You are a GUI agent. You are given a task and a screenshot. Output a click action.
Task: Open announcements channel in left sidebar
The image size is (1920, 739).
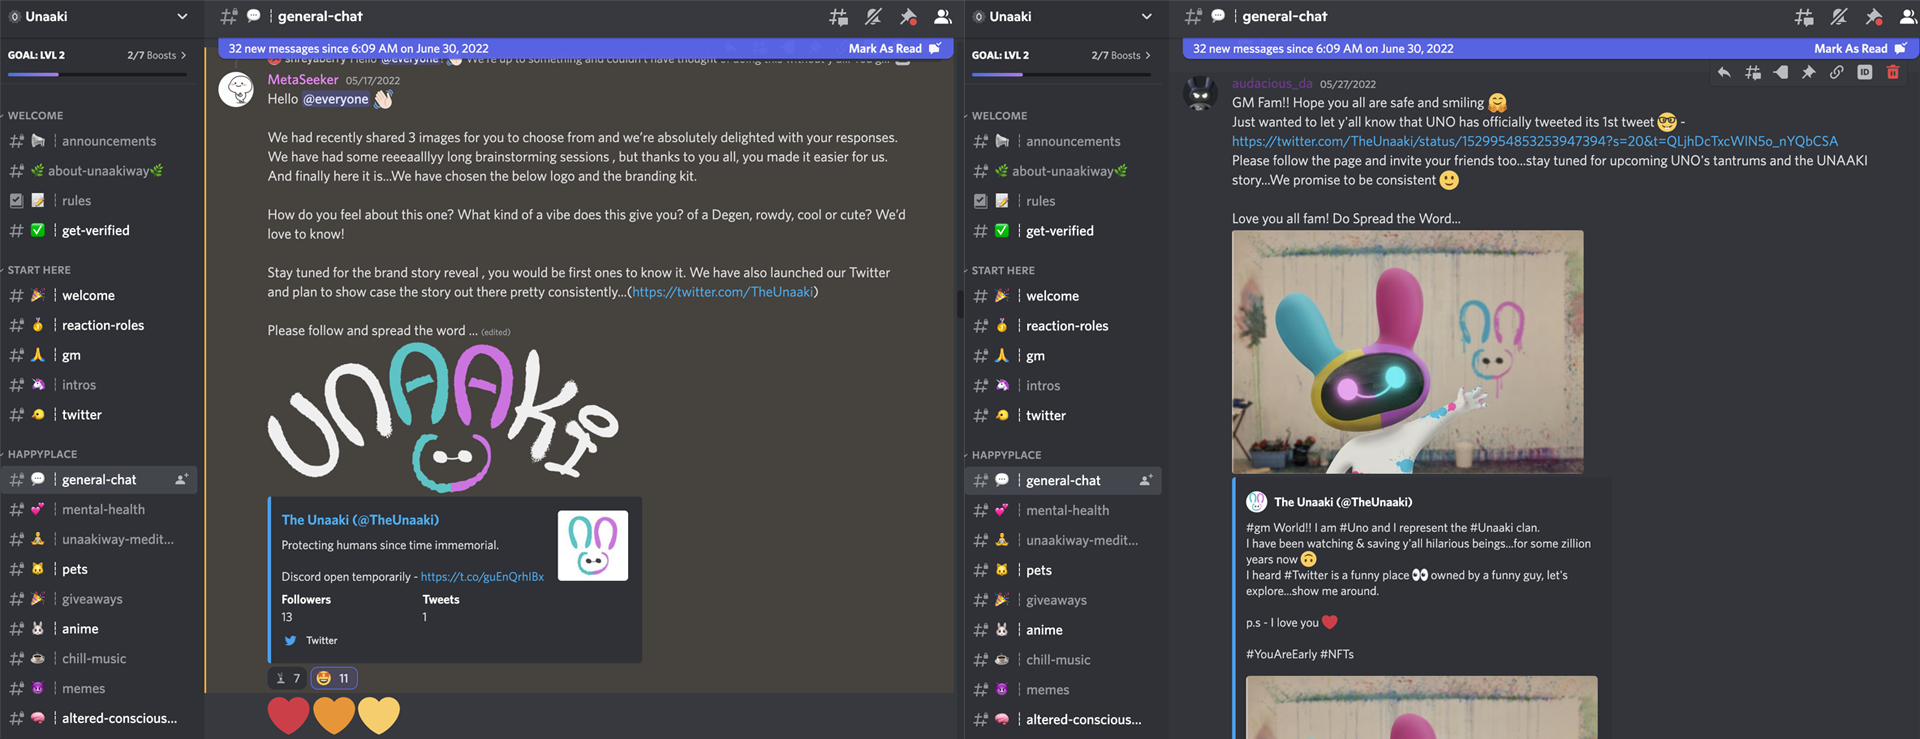(100, 141)
